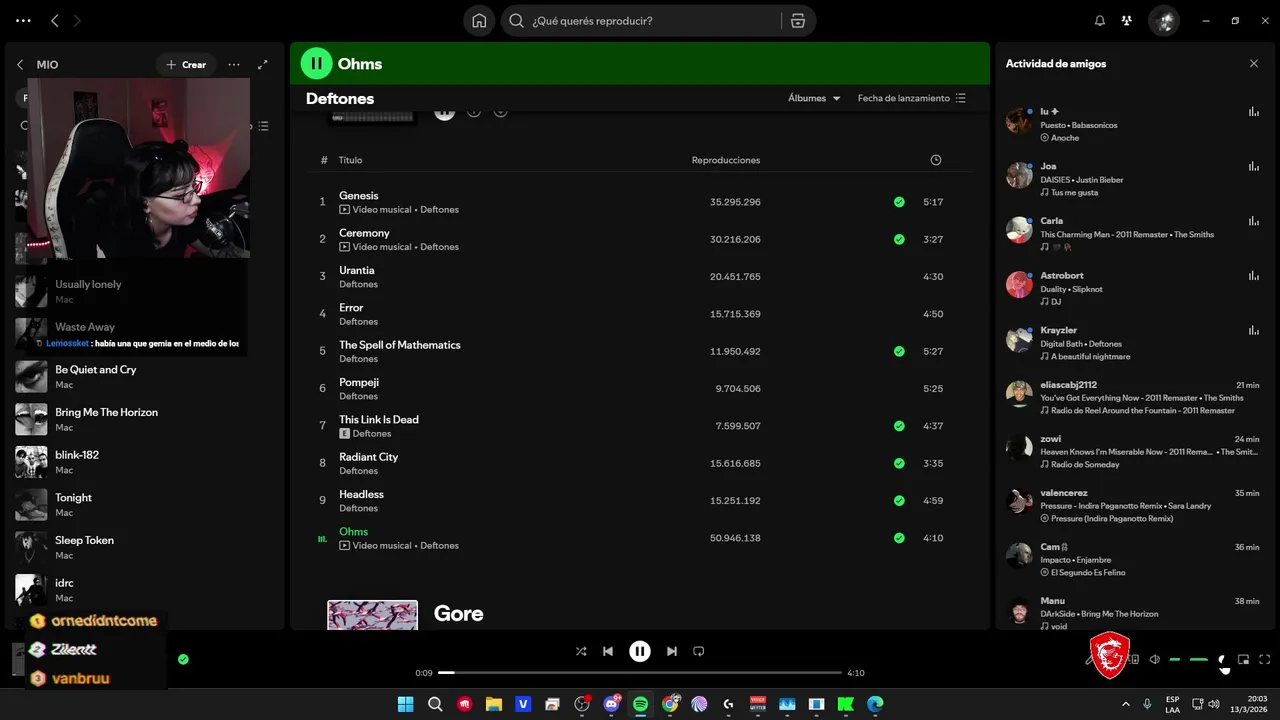The image size is (1280, 720).
Task: Toggle saved check for Ohms track
Action: point(899,538)
